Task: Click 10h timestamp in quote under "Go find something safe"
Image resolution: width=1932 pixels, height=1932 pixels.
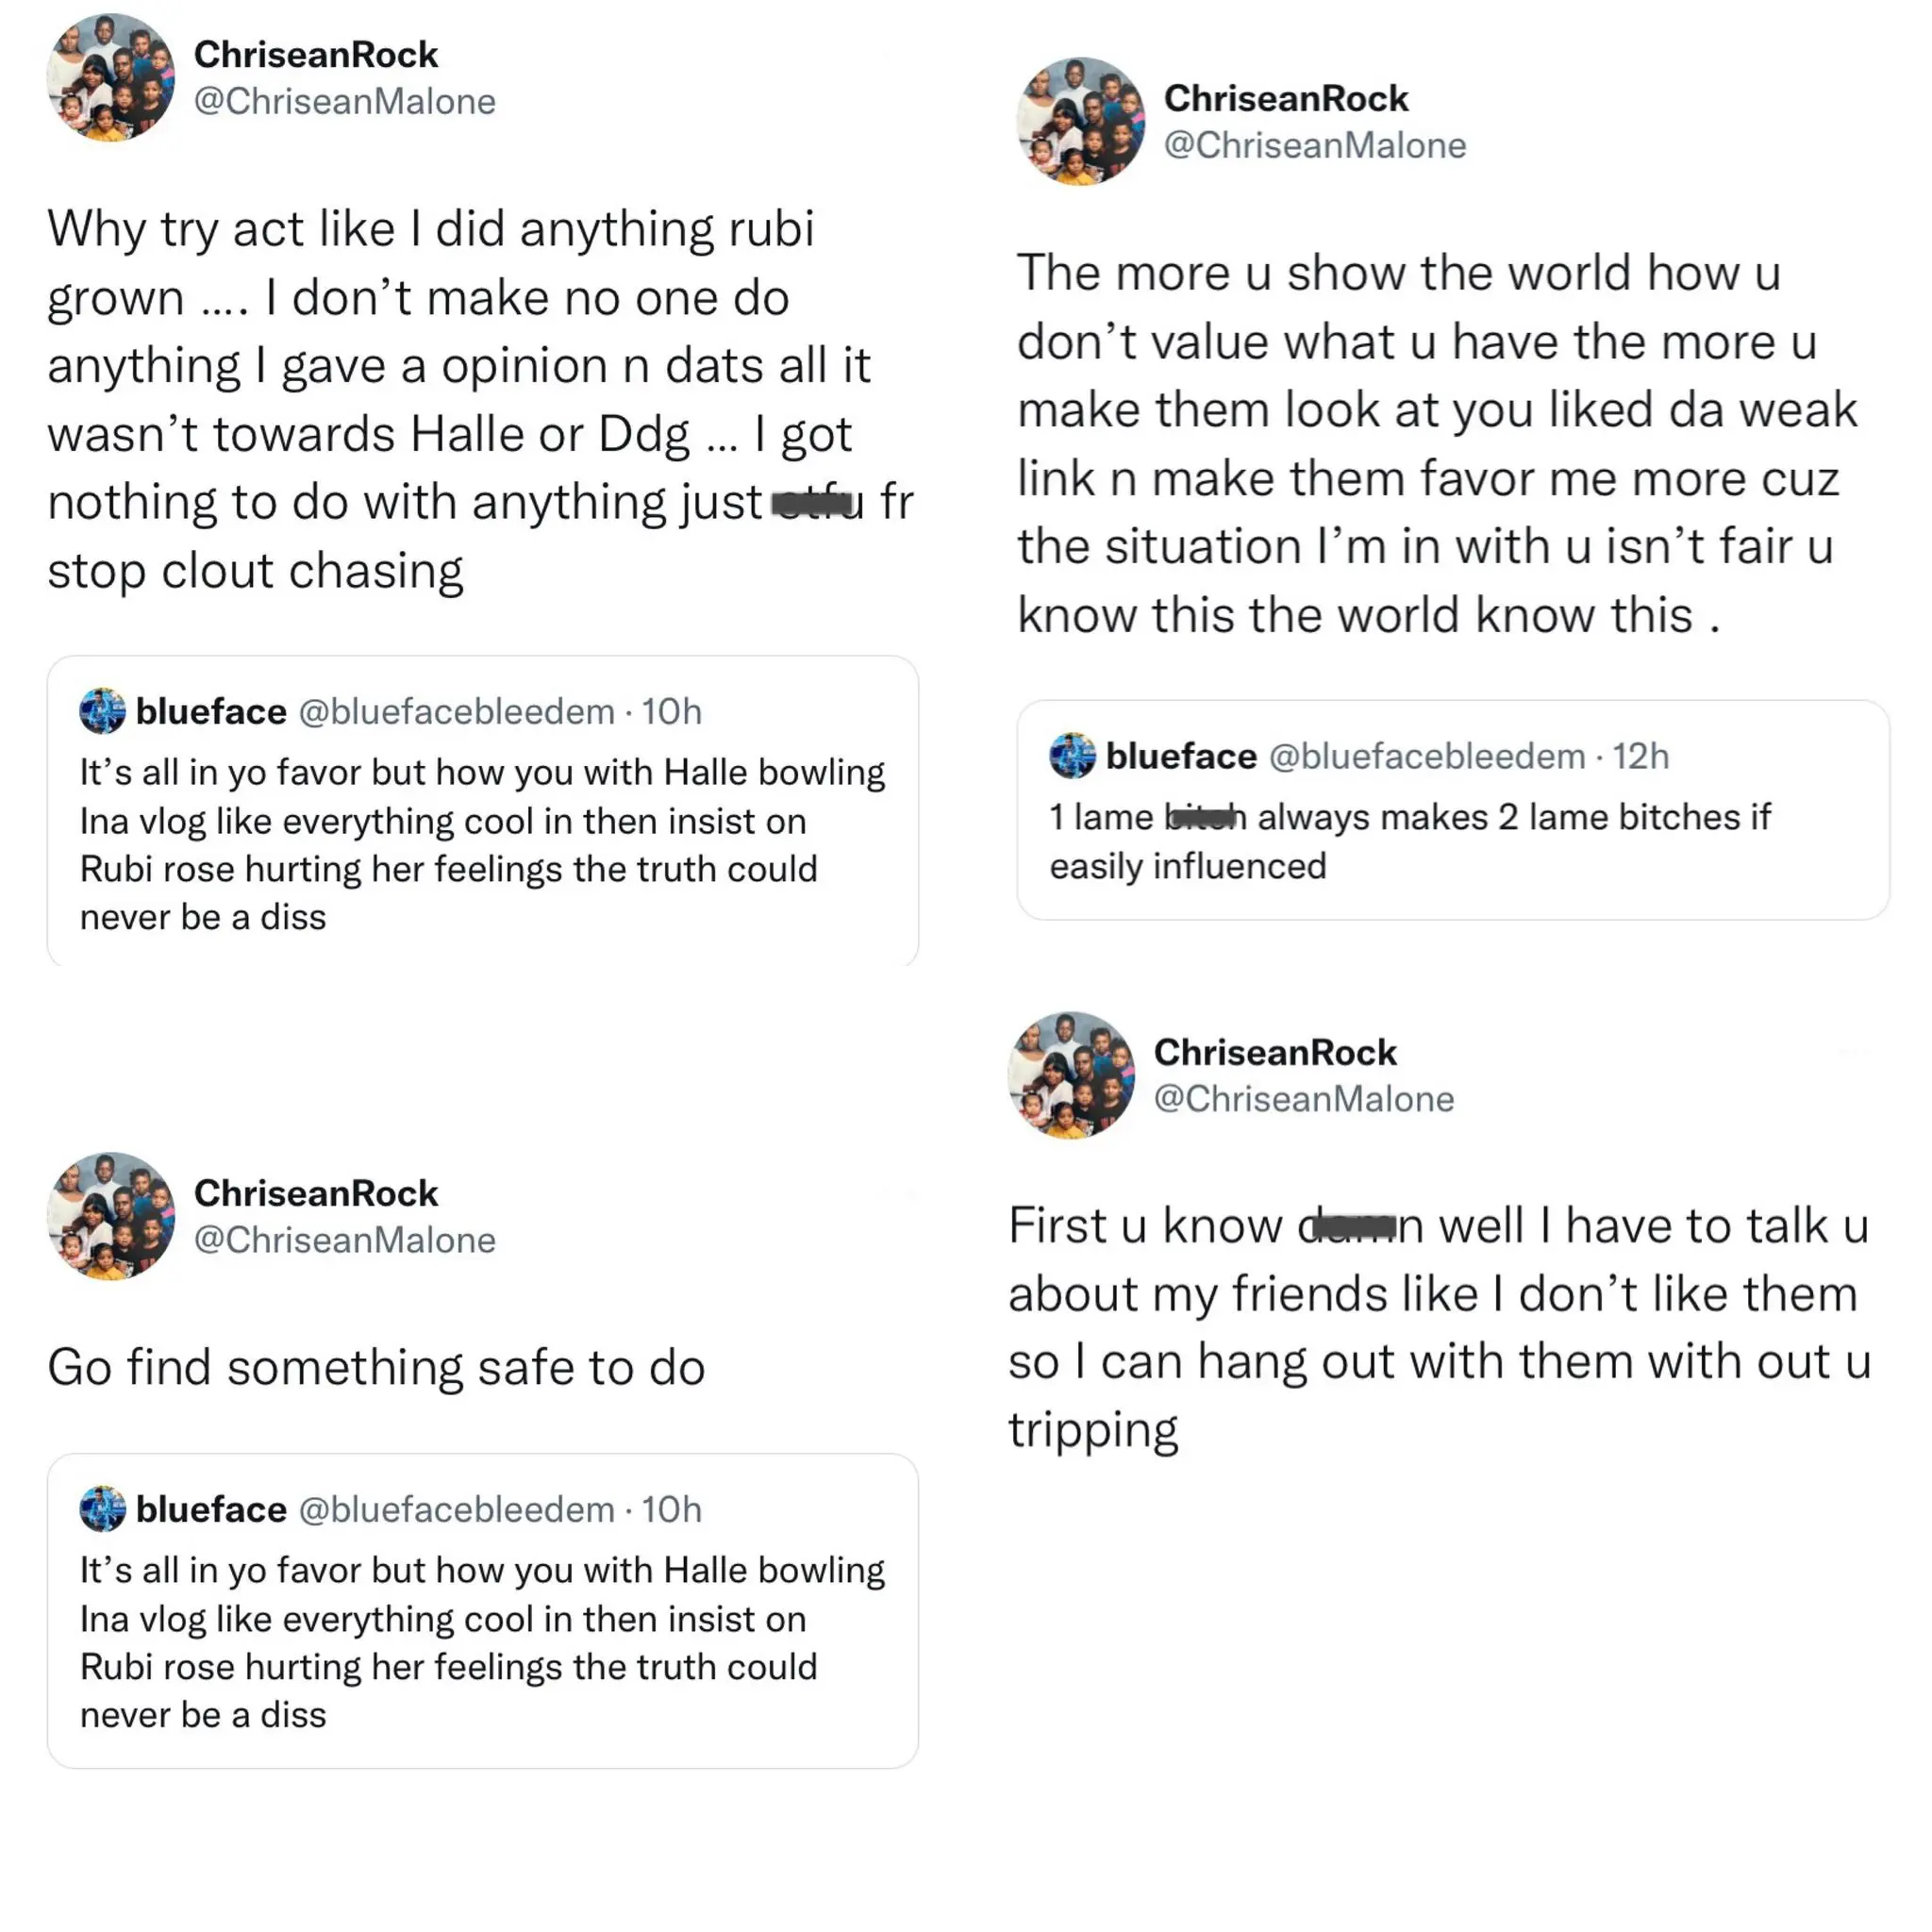Action: tap(671, 1509)
